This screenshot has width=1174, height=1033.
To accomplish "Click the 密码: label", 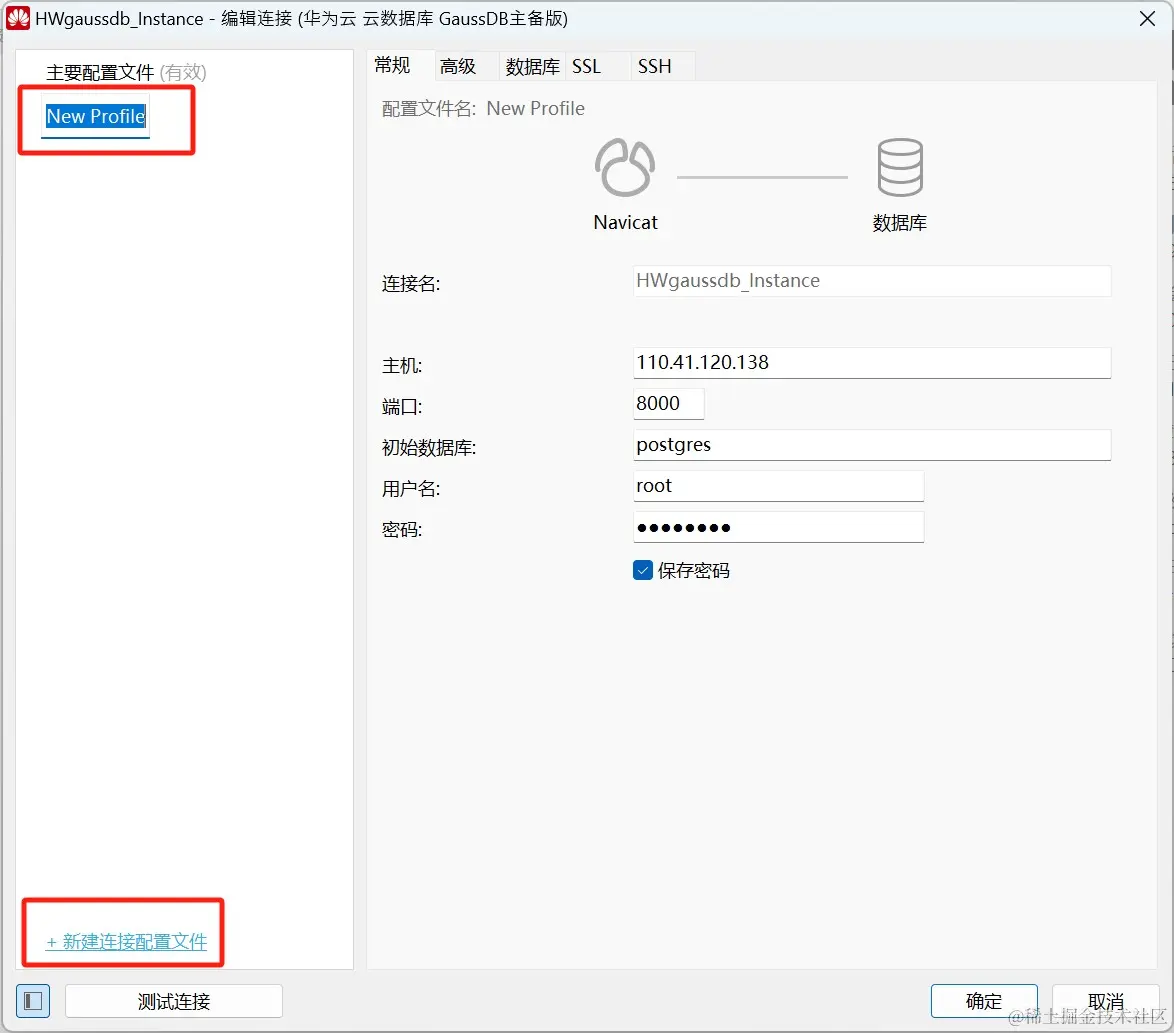I will (x=402, y=530).
